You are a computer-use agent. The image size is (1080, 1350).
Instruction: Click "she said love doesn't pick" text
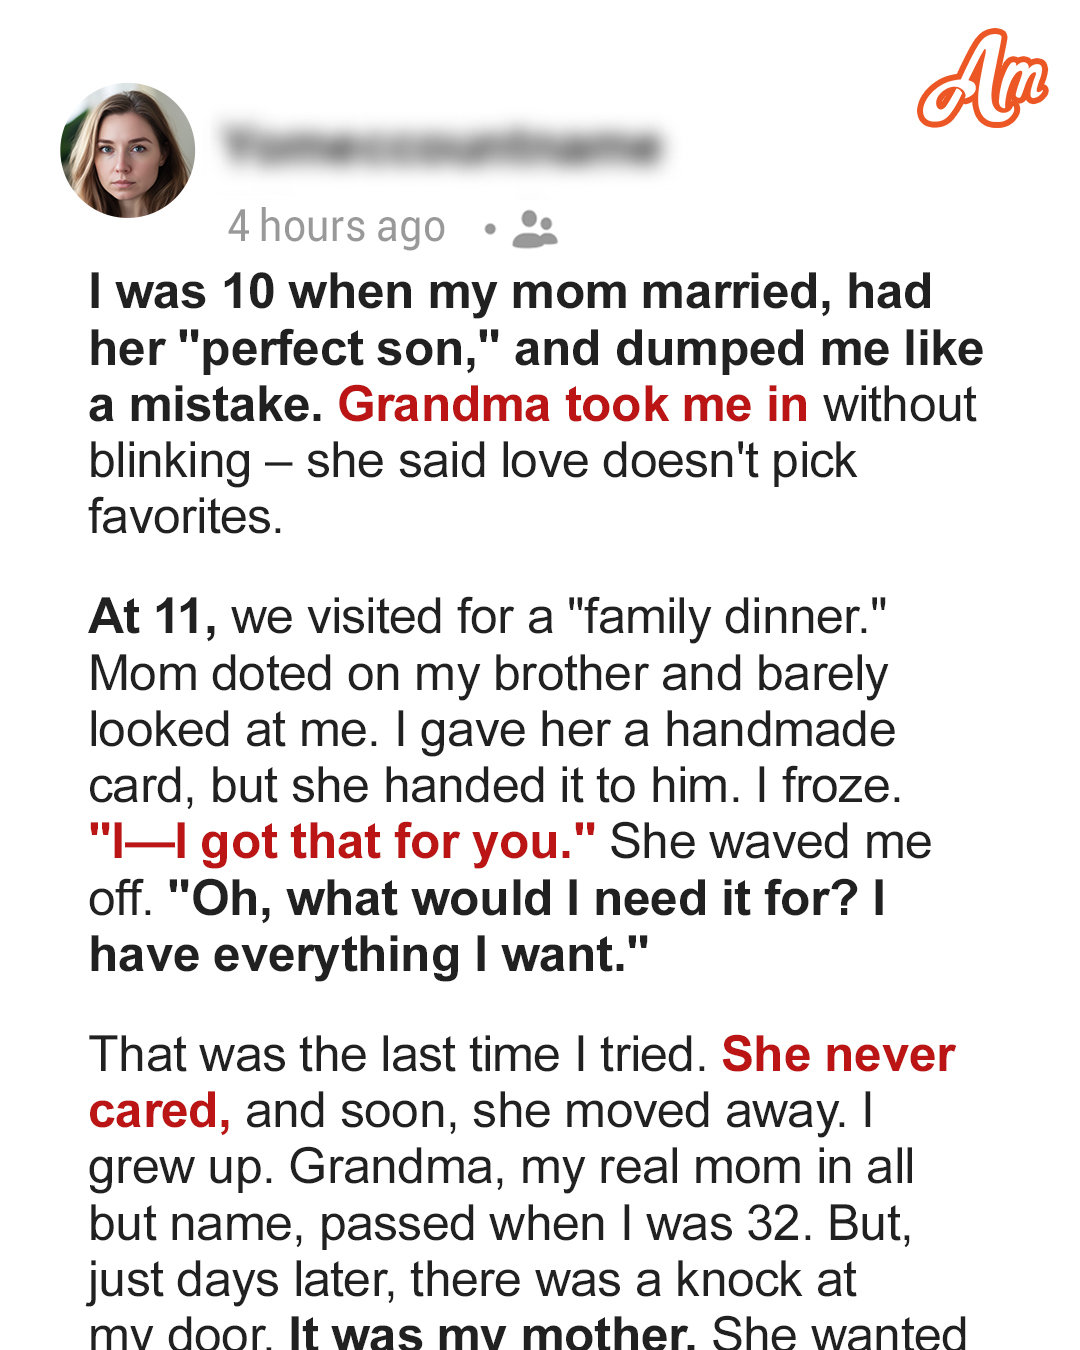tap(581, 461)
